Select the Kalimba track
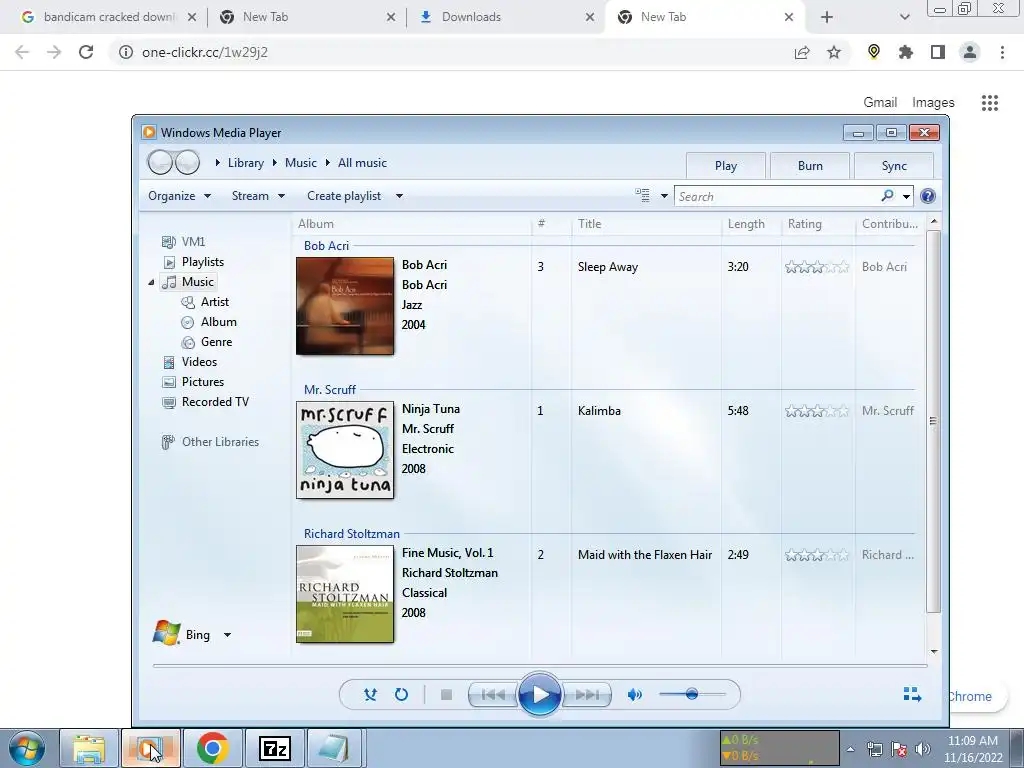1024x768 pixels. pyautogui.click(x=599, y=411)
